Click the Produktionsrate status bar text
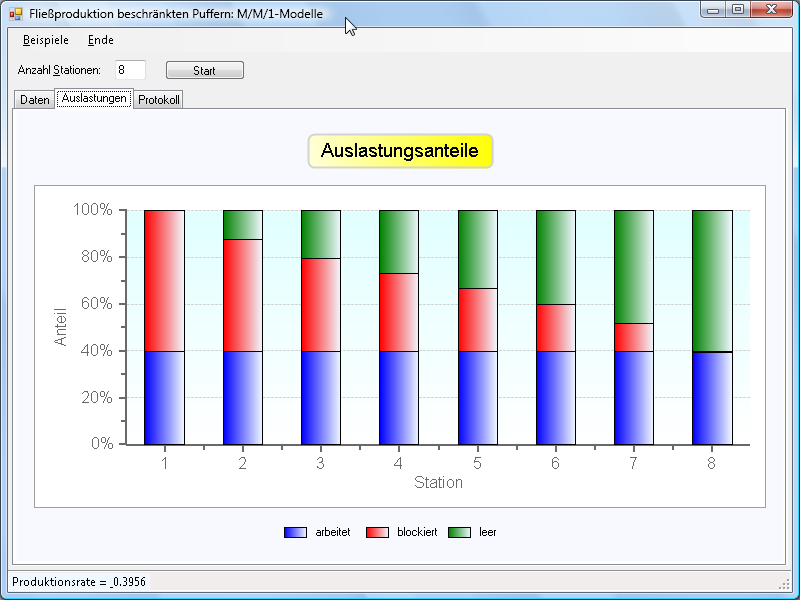Viewport: 800px width, 600px height. point(79,581)
